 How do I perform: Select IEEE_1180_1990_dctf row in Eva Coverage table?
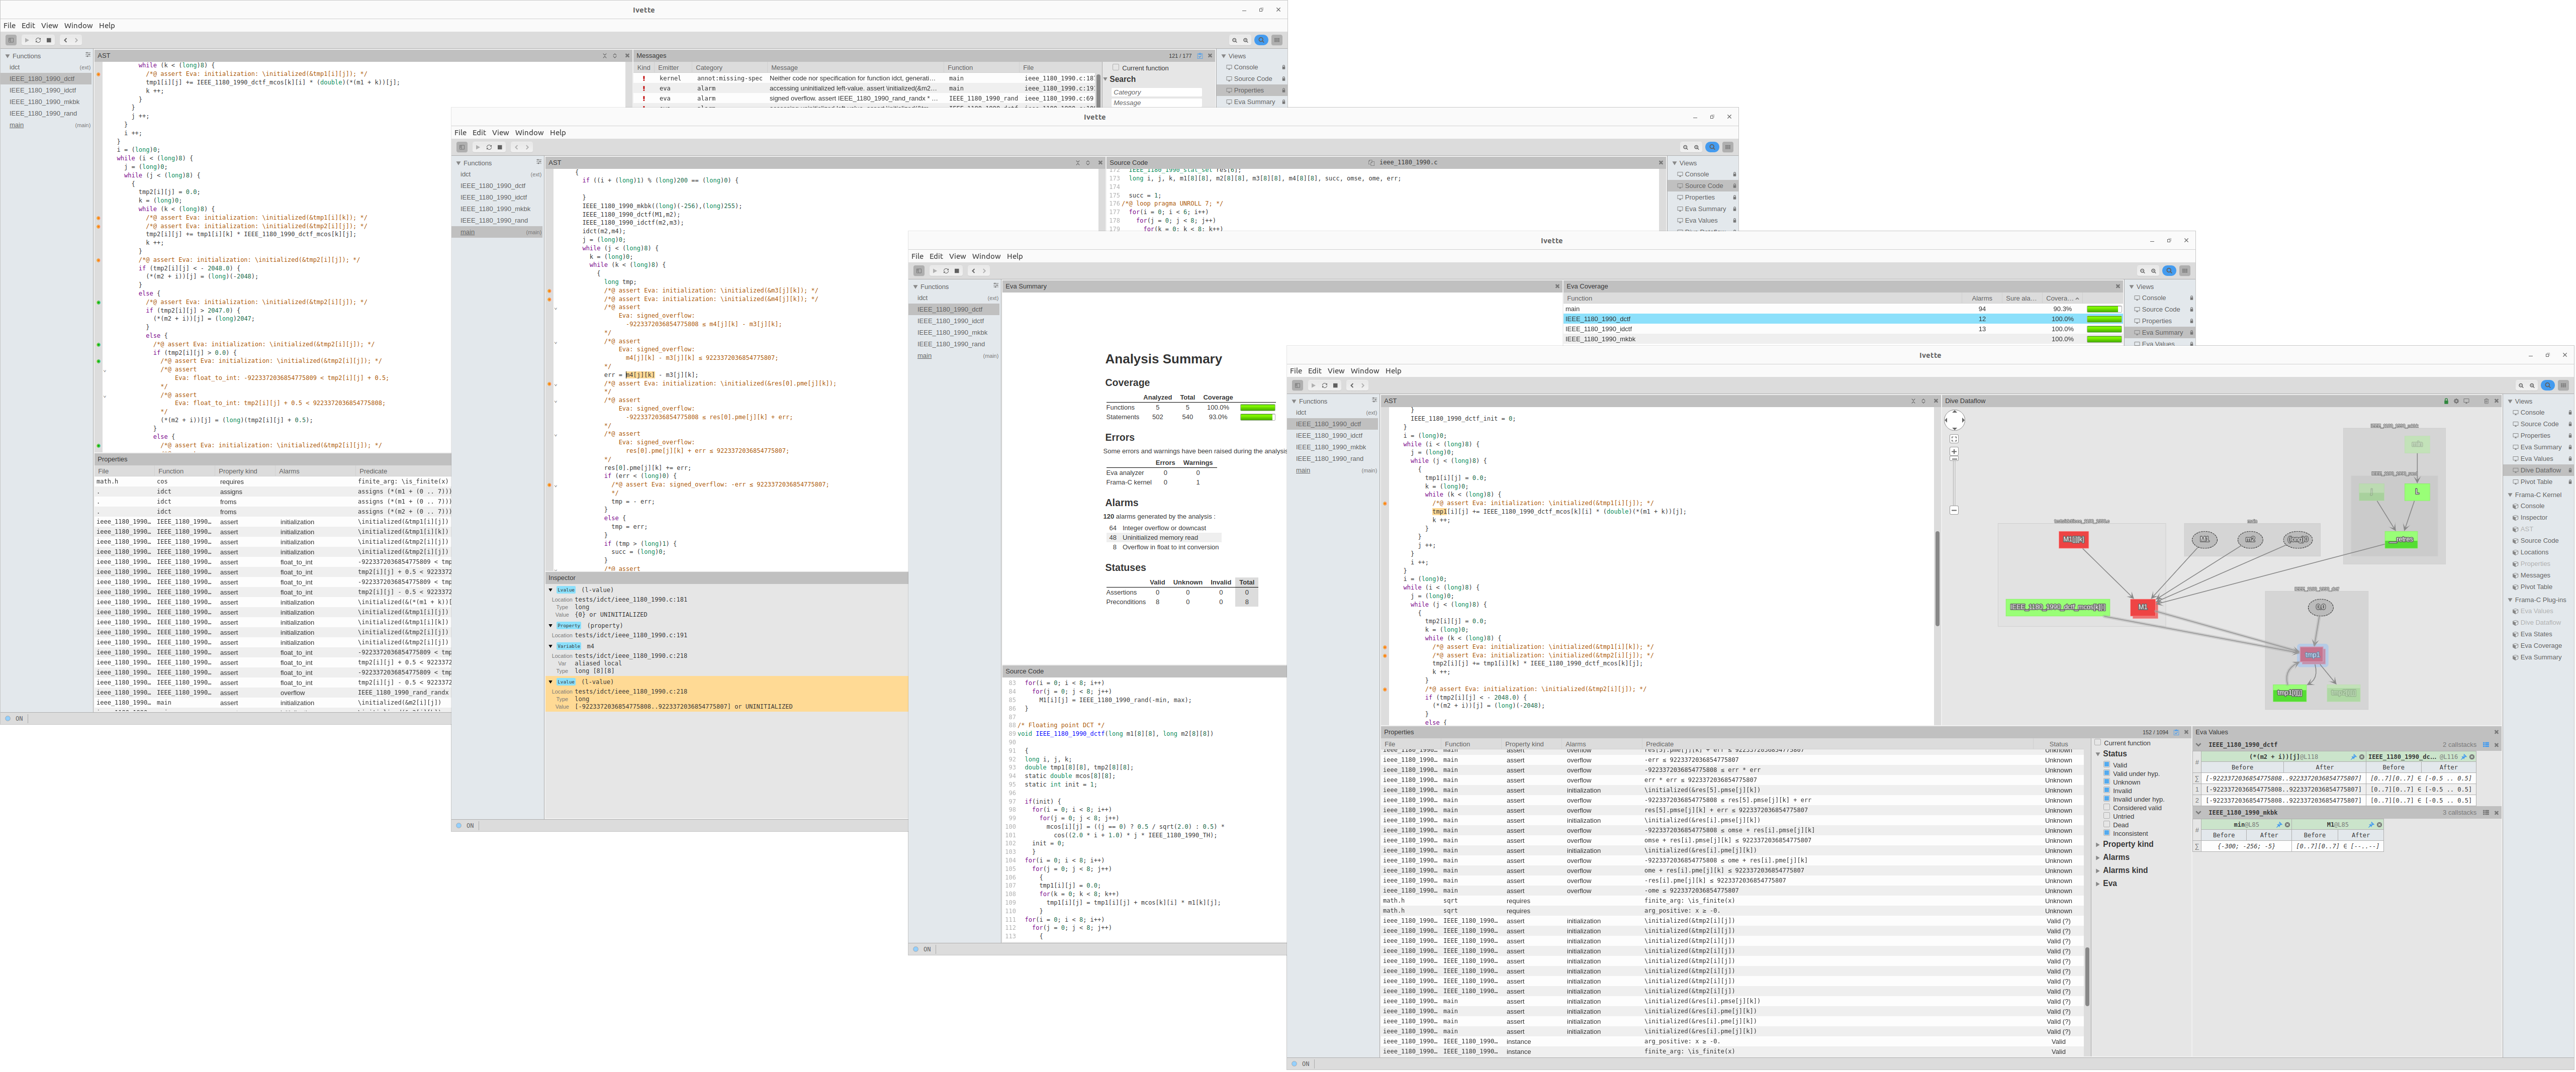point(1842,319)
